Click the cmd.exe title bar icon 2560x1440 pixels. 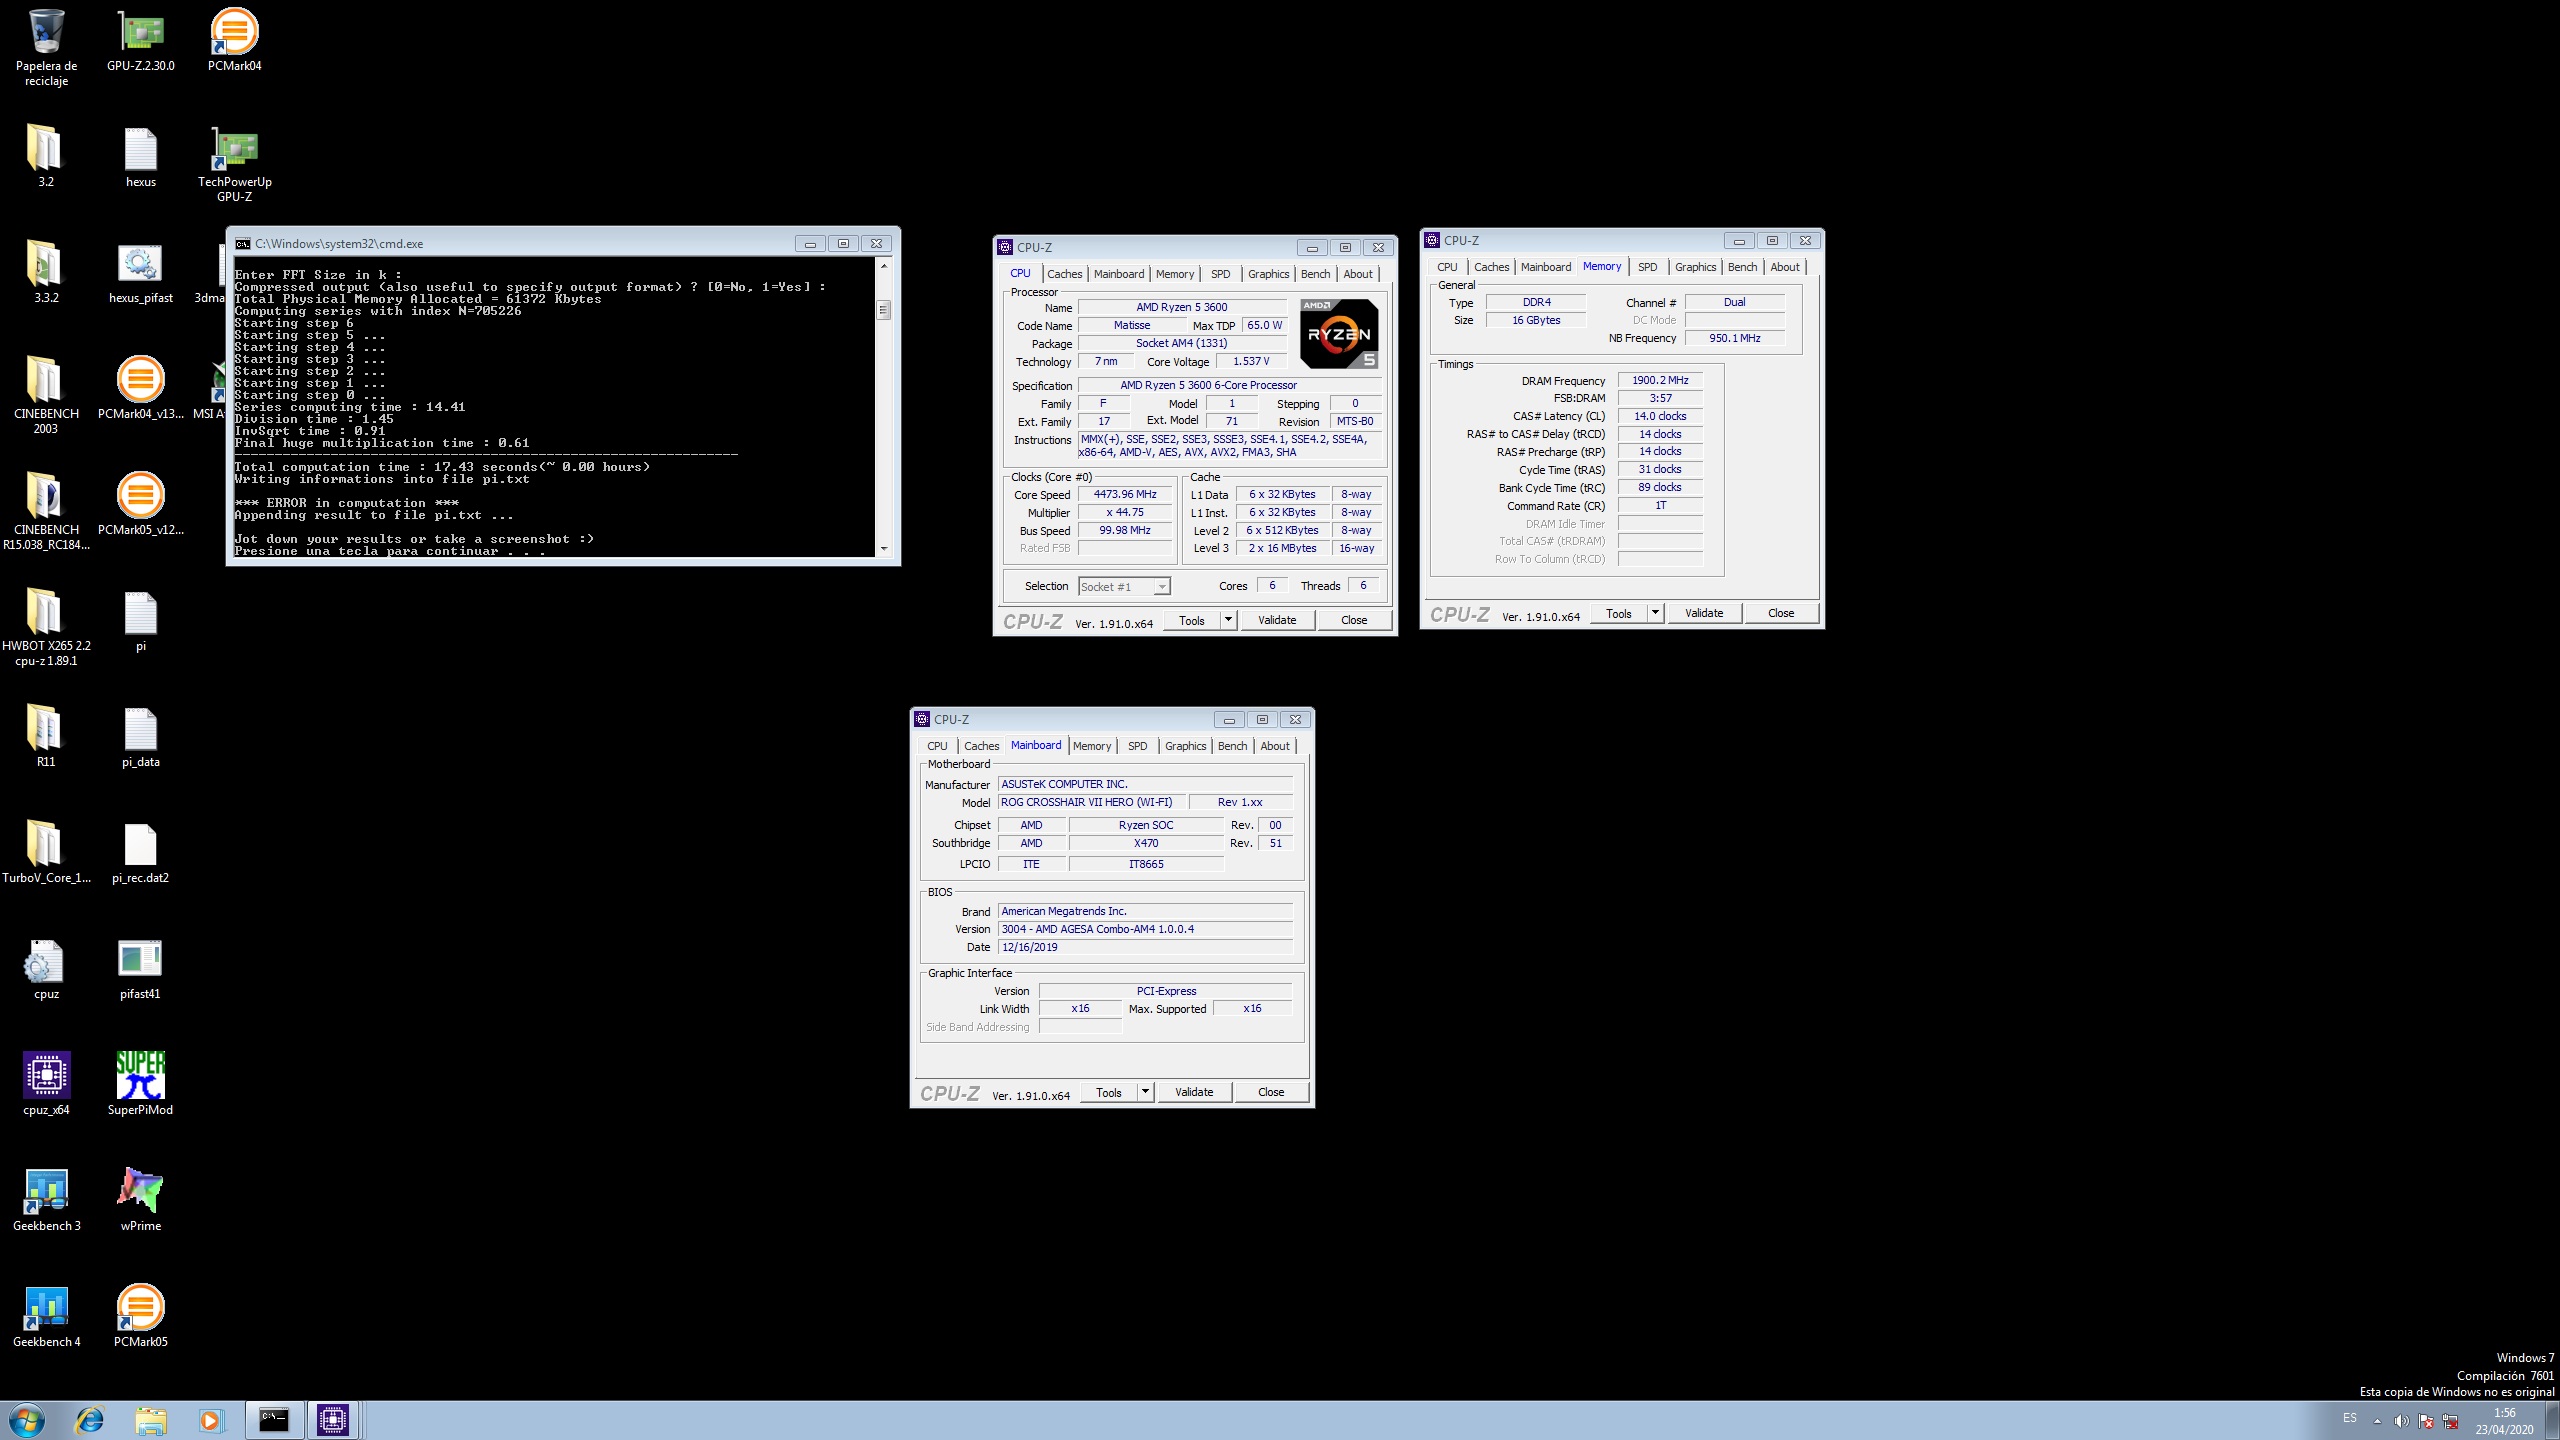pos(242,243)
